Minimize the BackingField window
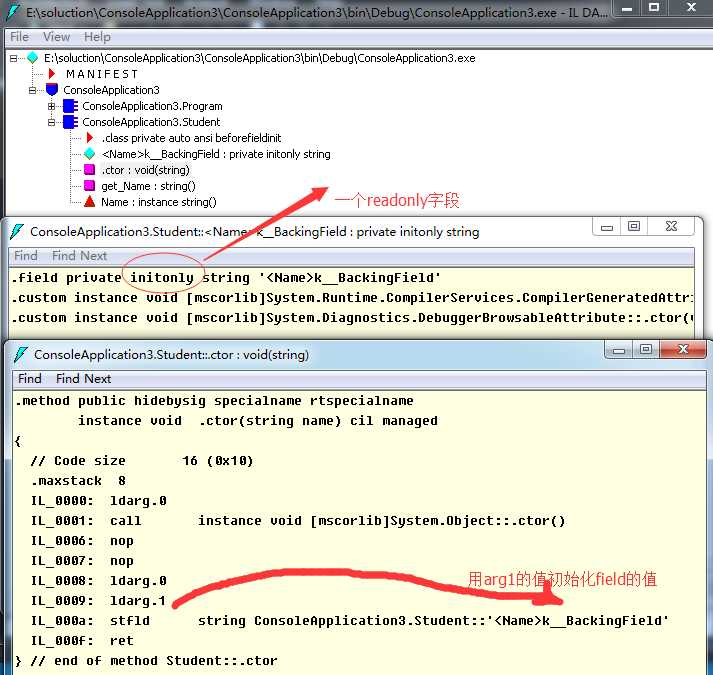 coord(607,227)
